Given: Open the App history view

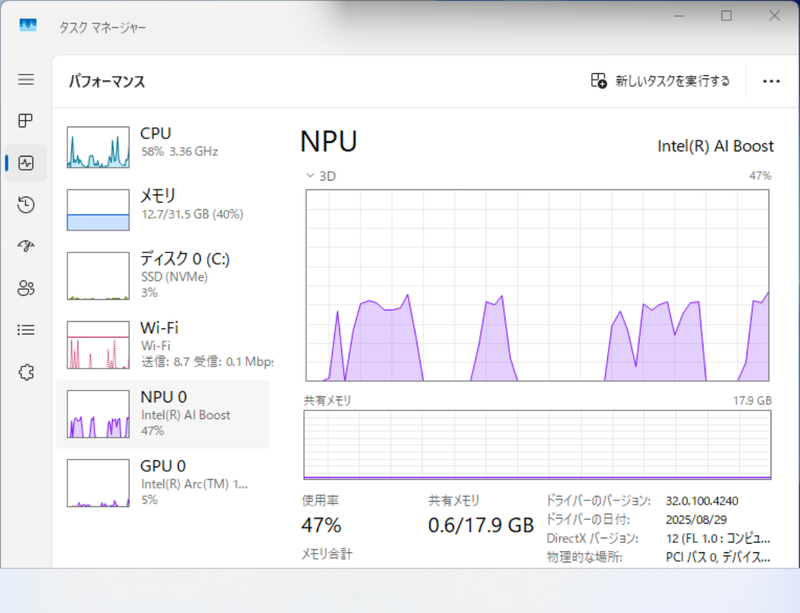Looking at the screenshot, I should 26,204.
